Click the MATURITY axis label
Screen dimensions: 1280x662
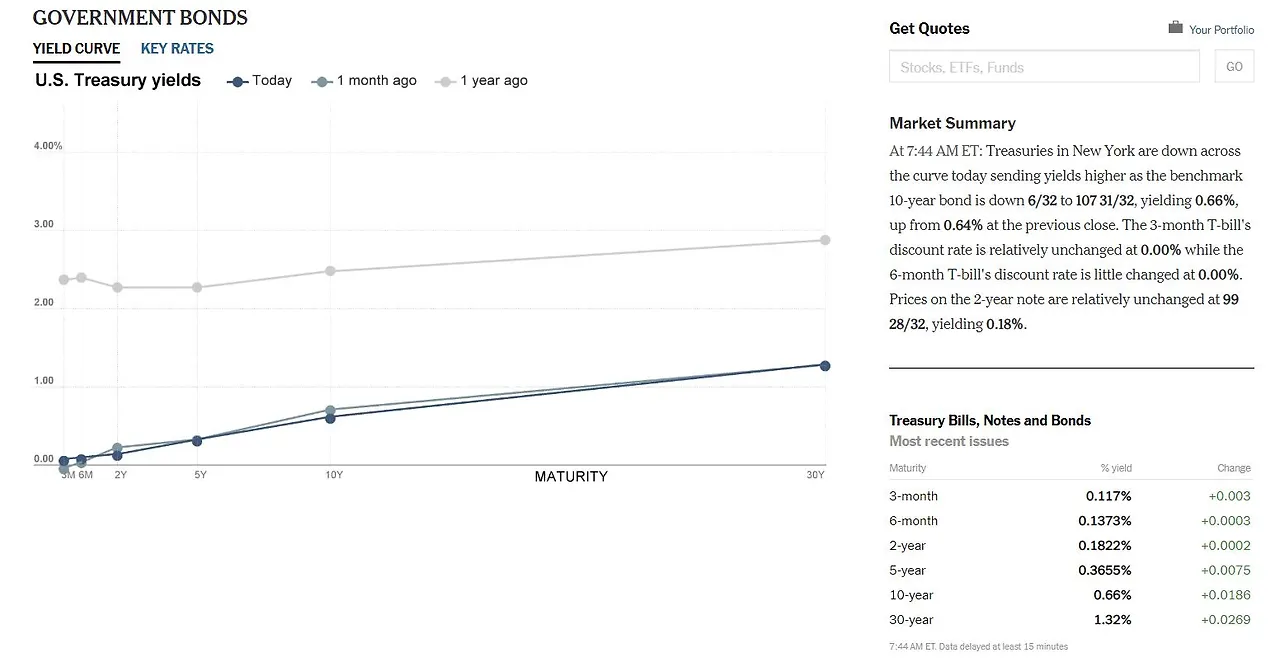pos(571,477)
